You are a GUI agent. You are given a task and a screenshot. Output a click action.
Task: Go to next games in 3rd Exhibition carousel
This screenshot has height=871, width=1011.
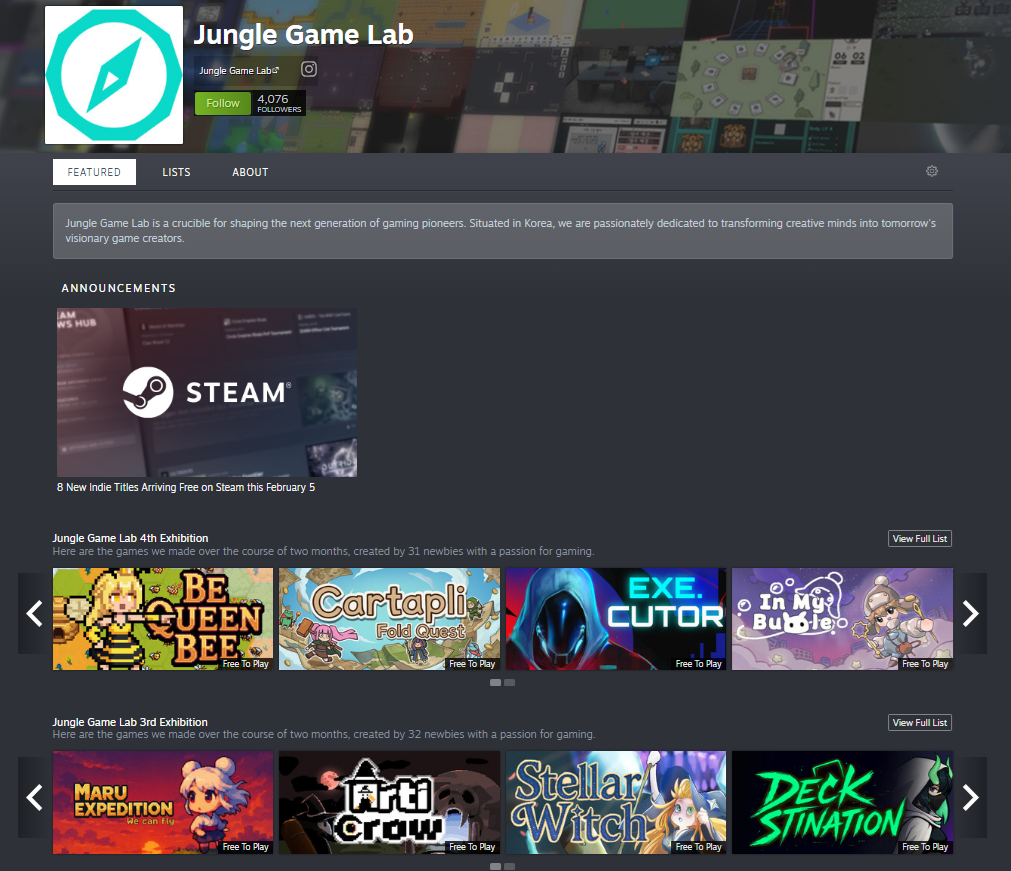tap(970, 798)
